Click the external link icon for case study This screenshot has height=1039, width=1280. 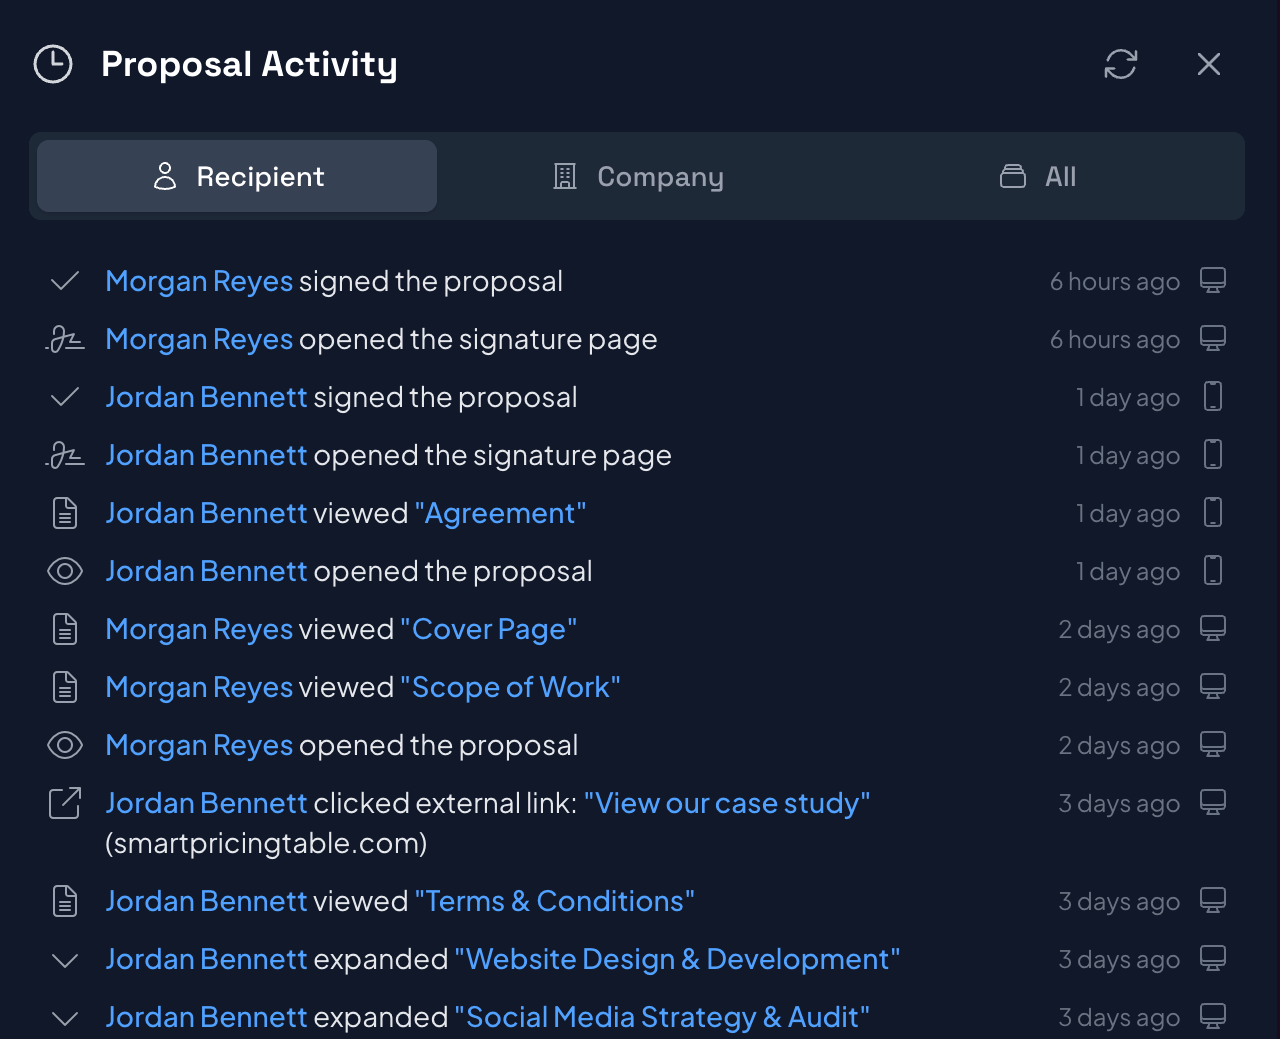coord(65,803)
